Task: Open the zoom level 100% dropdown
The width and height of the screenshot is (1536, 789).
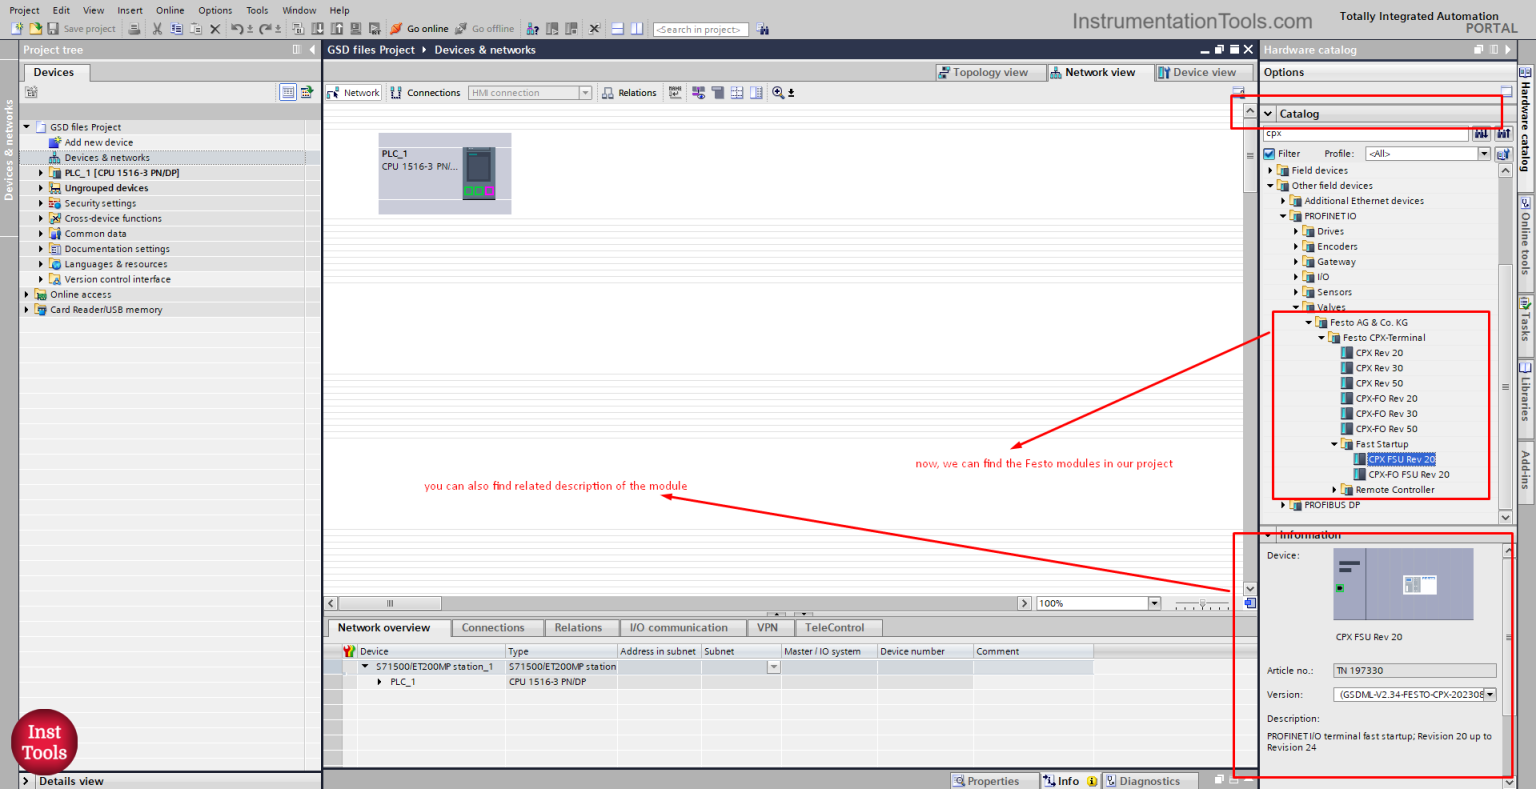Action: tap(1153, 603)
